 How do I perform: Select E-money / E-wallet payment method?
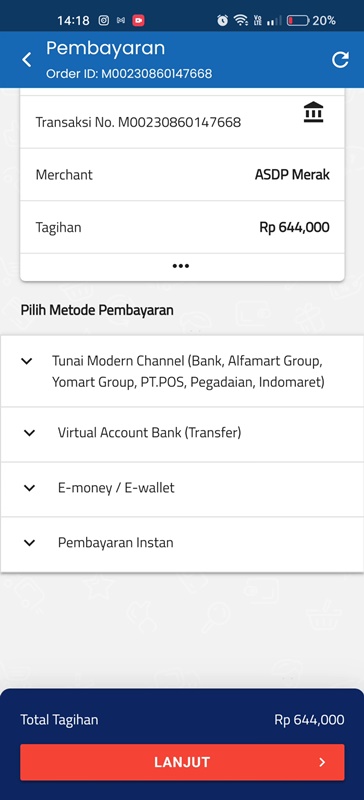pos(182,490)
